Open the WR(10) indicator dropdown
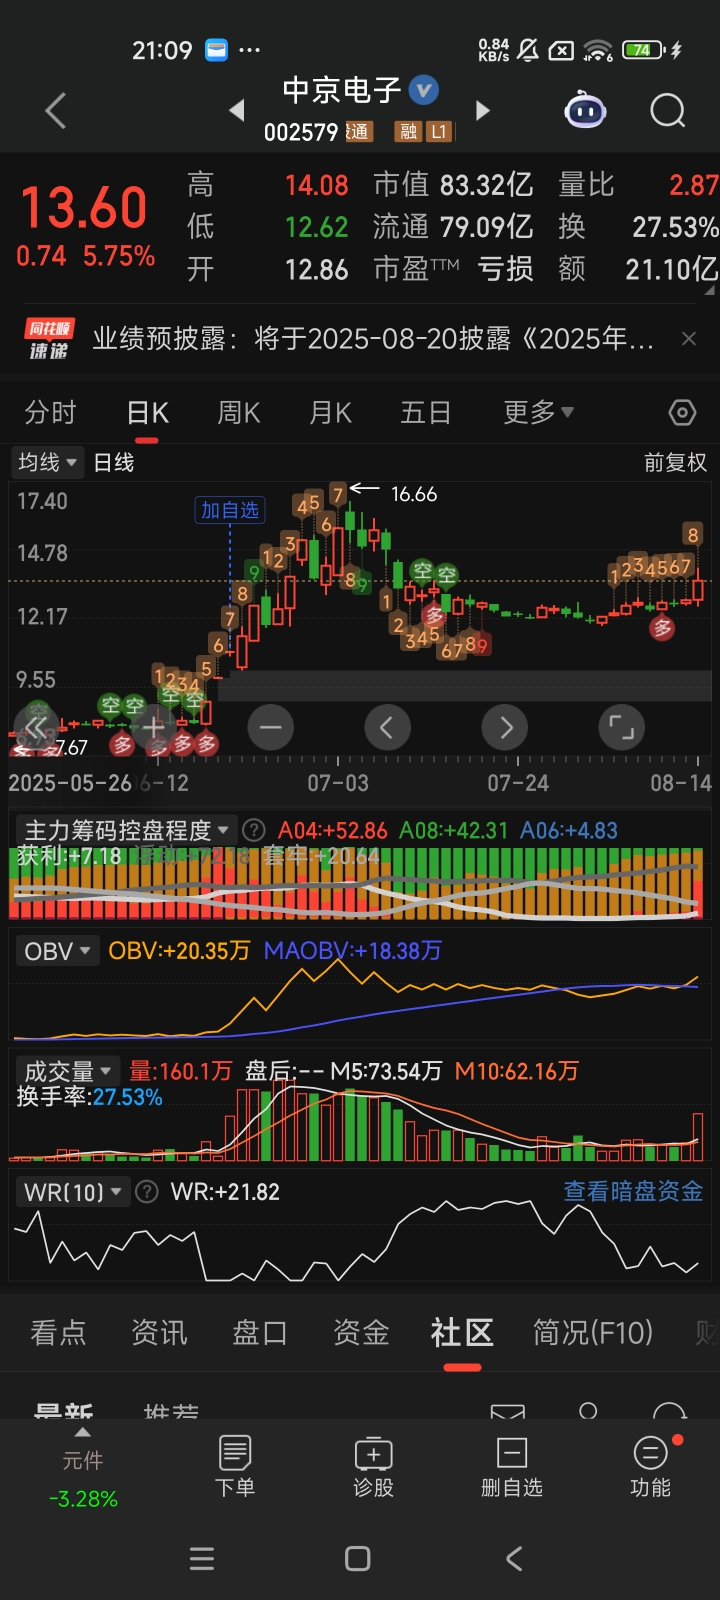The width and height of the screenshot is (720, 1600). click(71, 1192)
